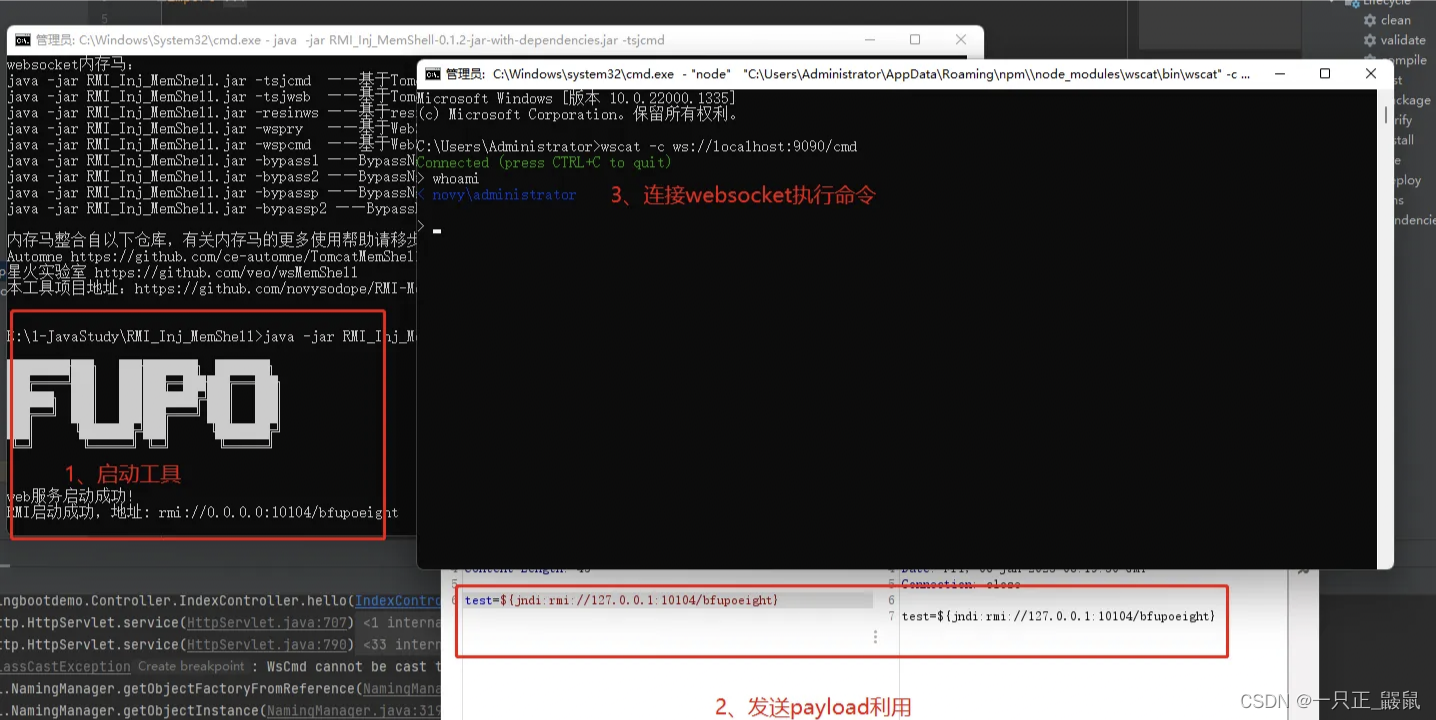This screenshot has width=1436, height=720.
Task: Open HttpServlet.java:790 stack trace link
Action: (266, 645)
